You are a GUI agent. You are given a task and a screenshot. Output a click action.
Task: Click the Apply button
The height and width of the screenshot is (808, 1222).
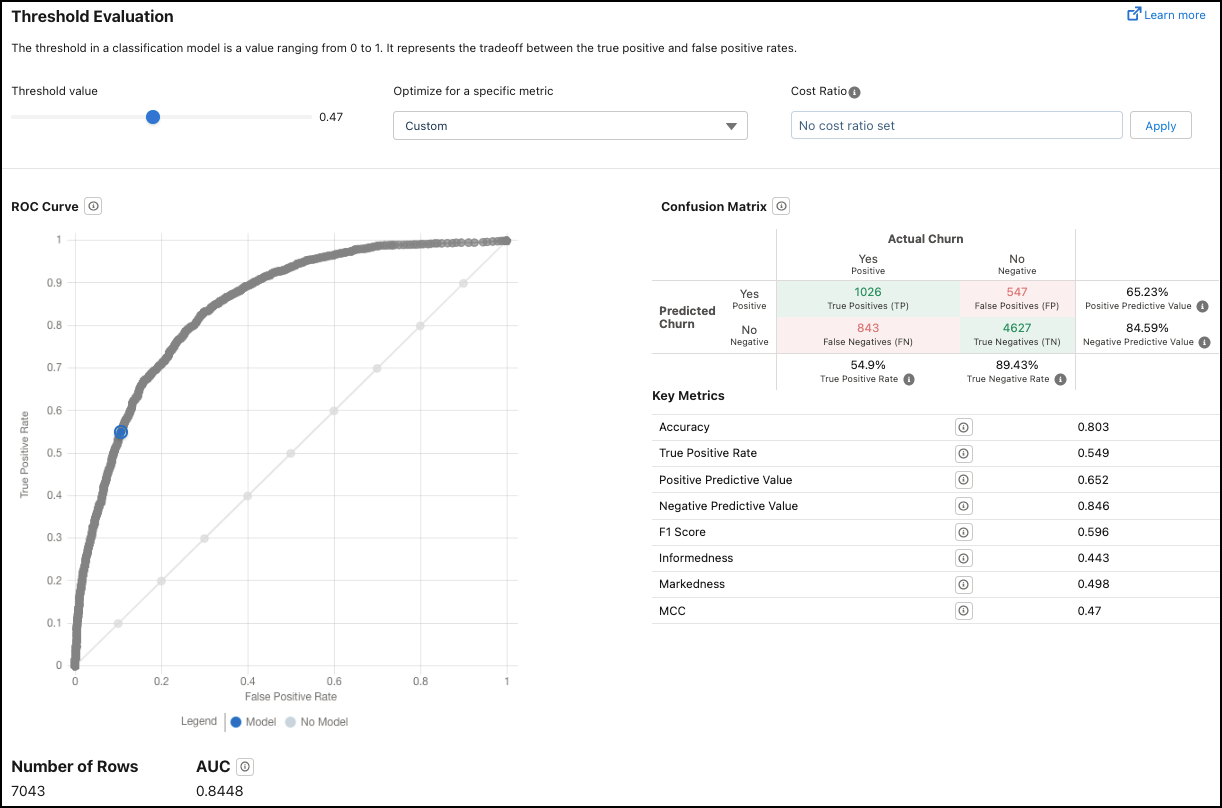pyautogui.click(x=1160, y=126)
